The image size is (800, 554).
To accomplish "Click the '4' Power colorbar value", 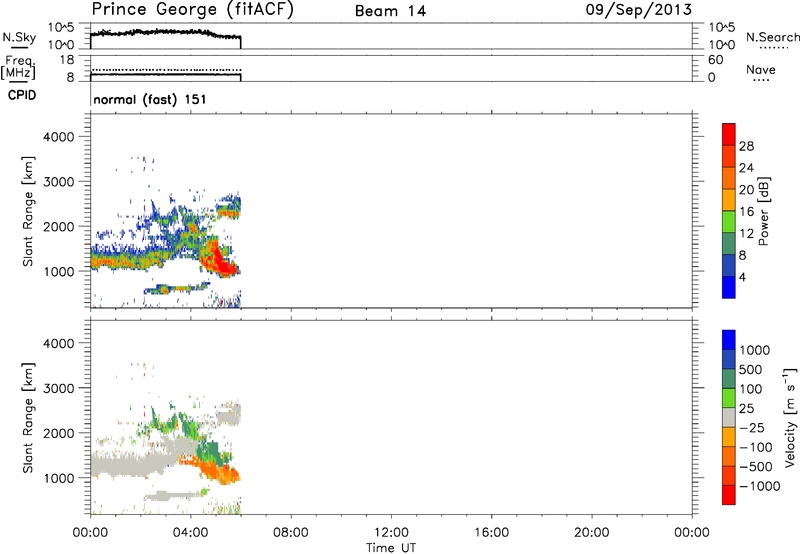I will (x=742, y=277).
